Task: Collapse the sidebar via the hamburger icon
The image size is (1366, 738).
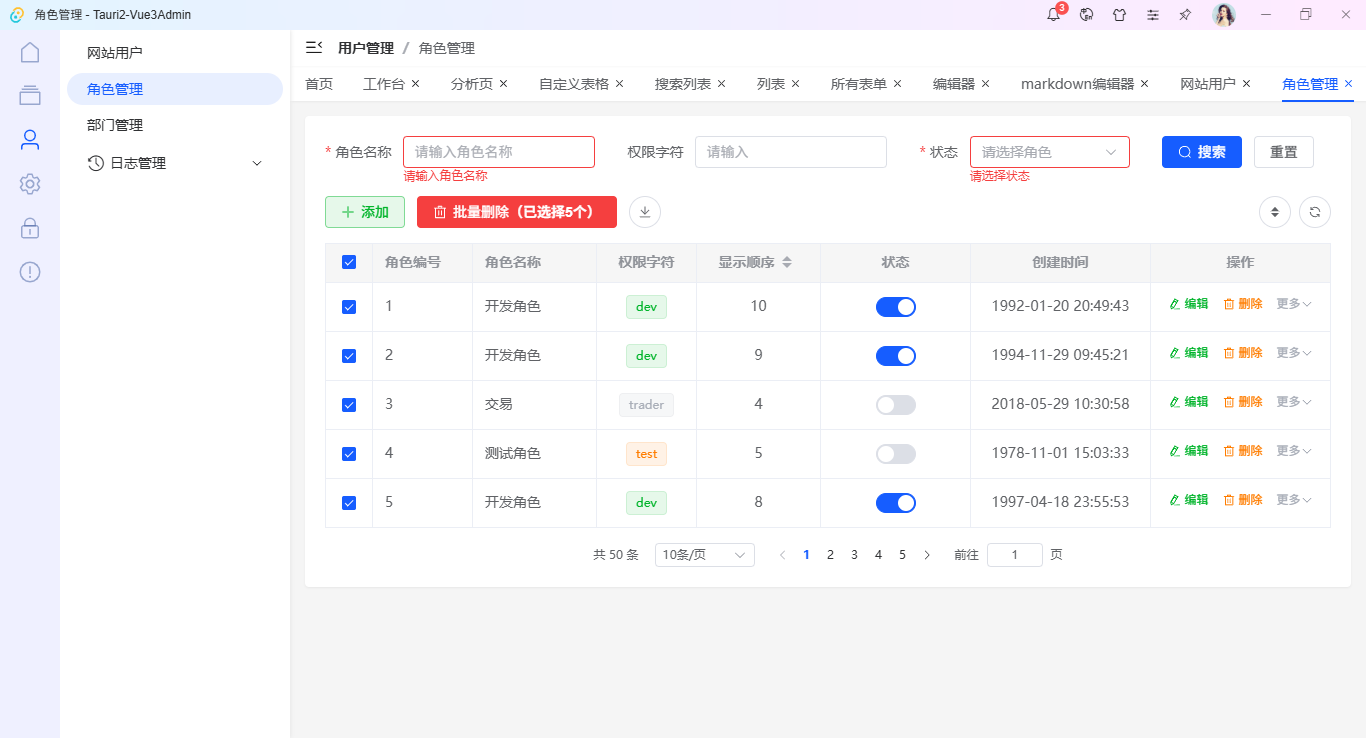Action: coord(313,47)
